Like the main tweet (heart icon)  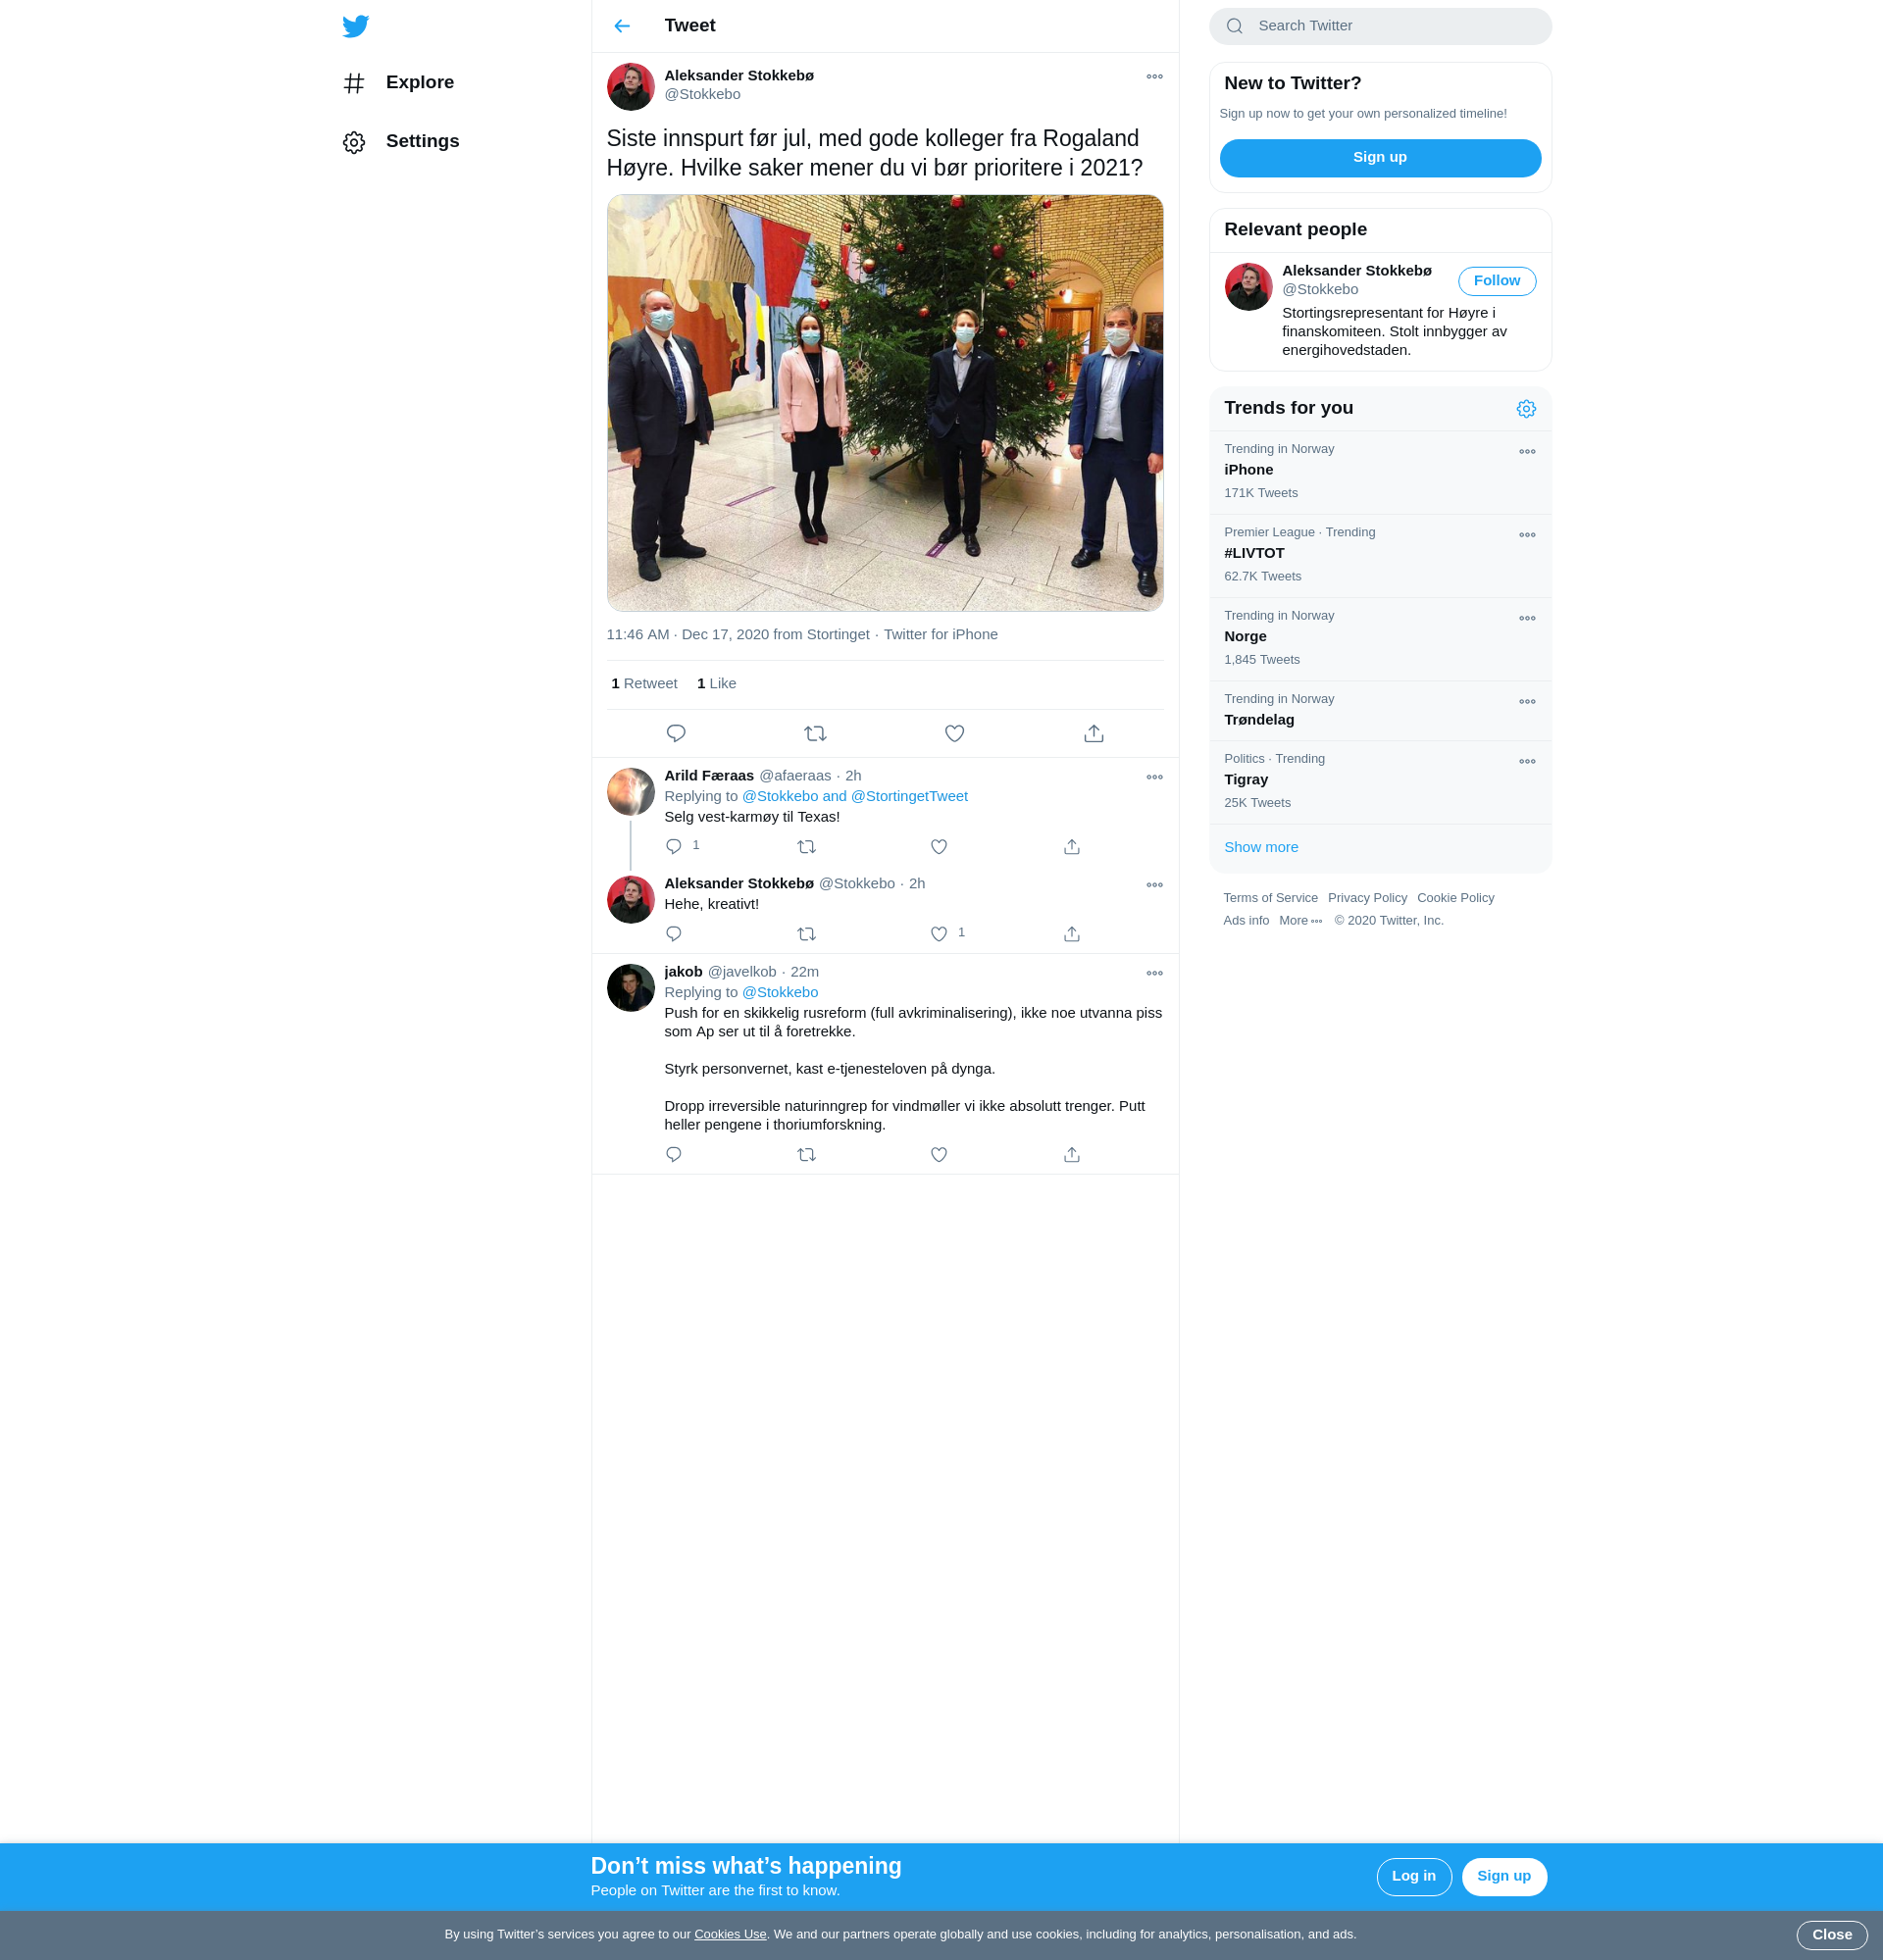[x=954, y=733]
